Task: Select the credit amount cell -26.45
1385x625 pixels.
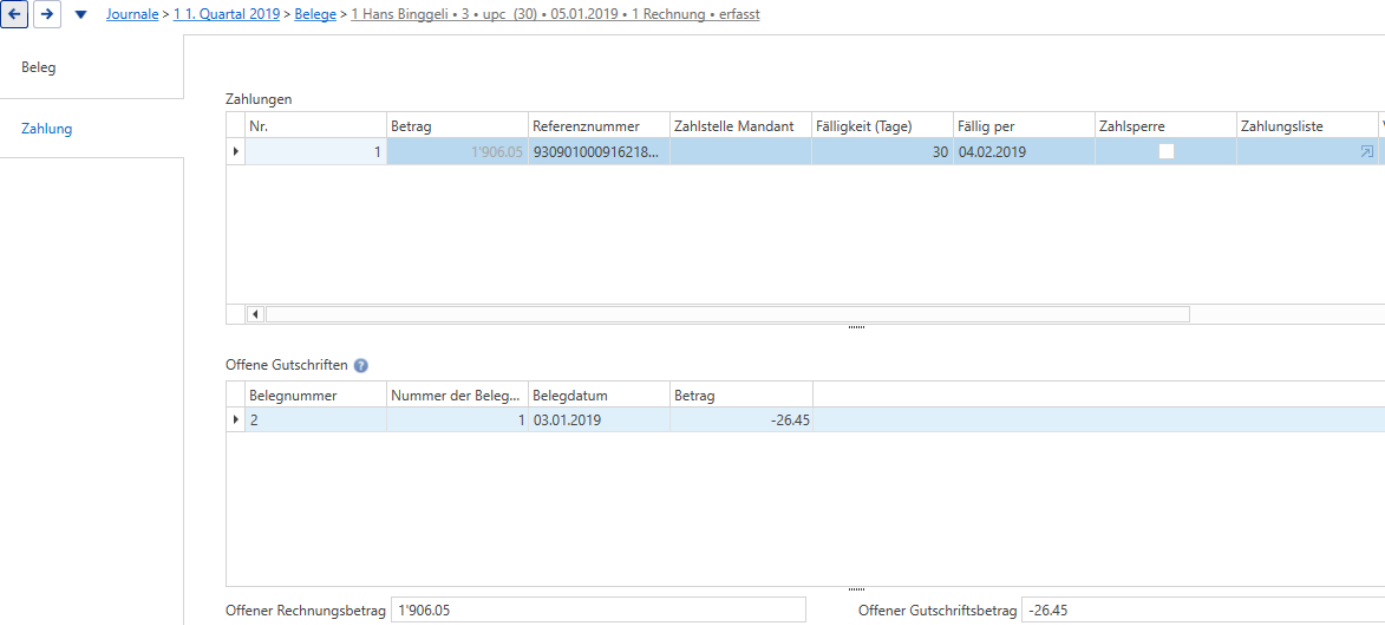Action: coord(741,420)
